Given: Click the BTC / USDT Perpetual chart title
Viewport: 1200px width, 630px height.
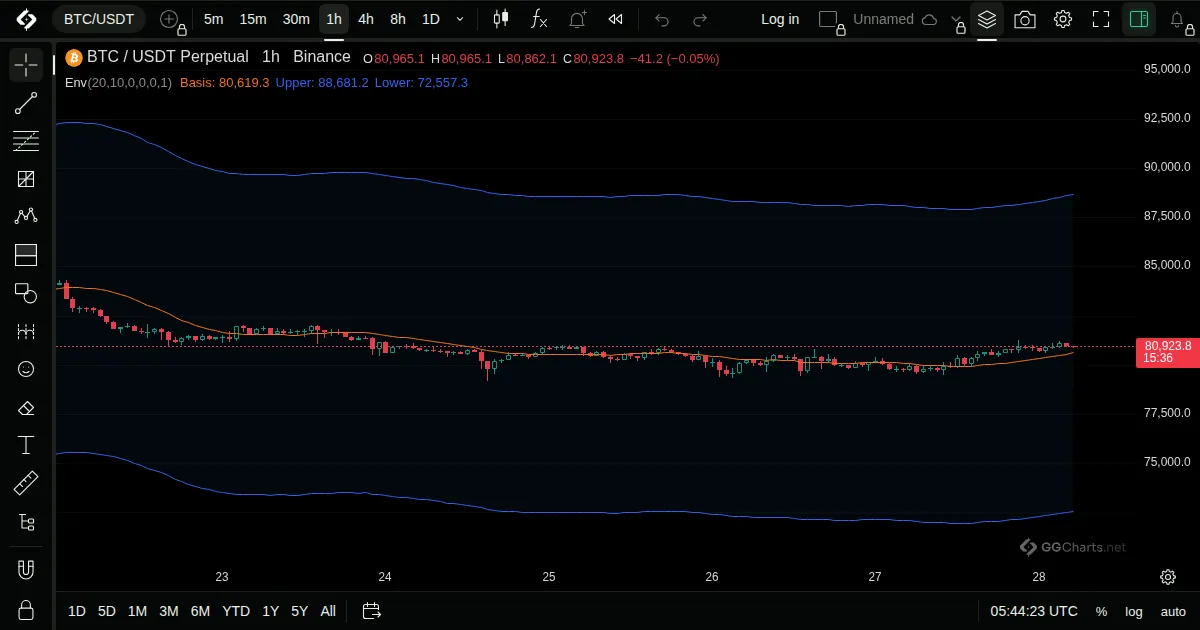Looking at the screenshot, I should pos(168,57).
